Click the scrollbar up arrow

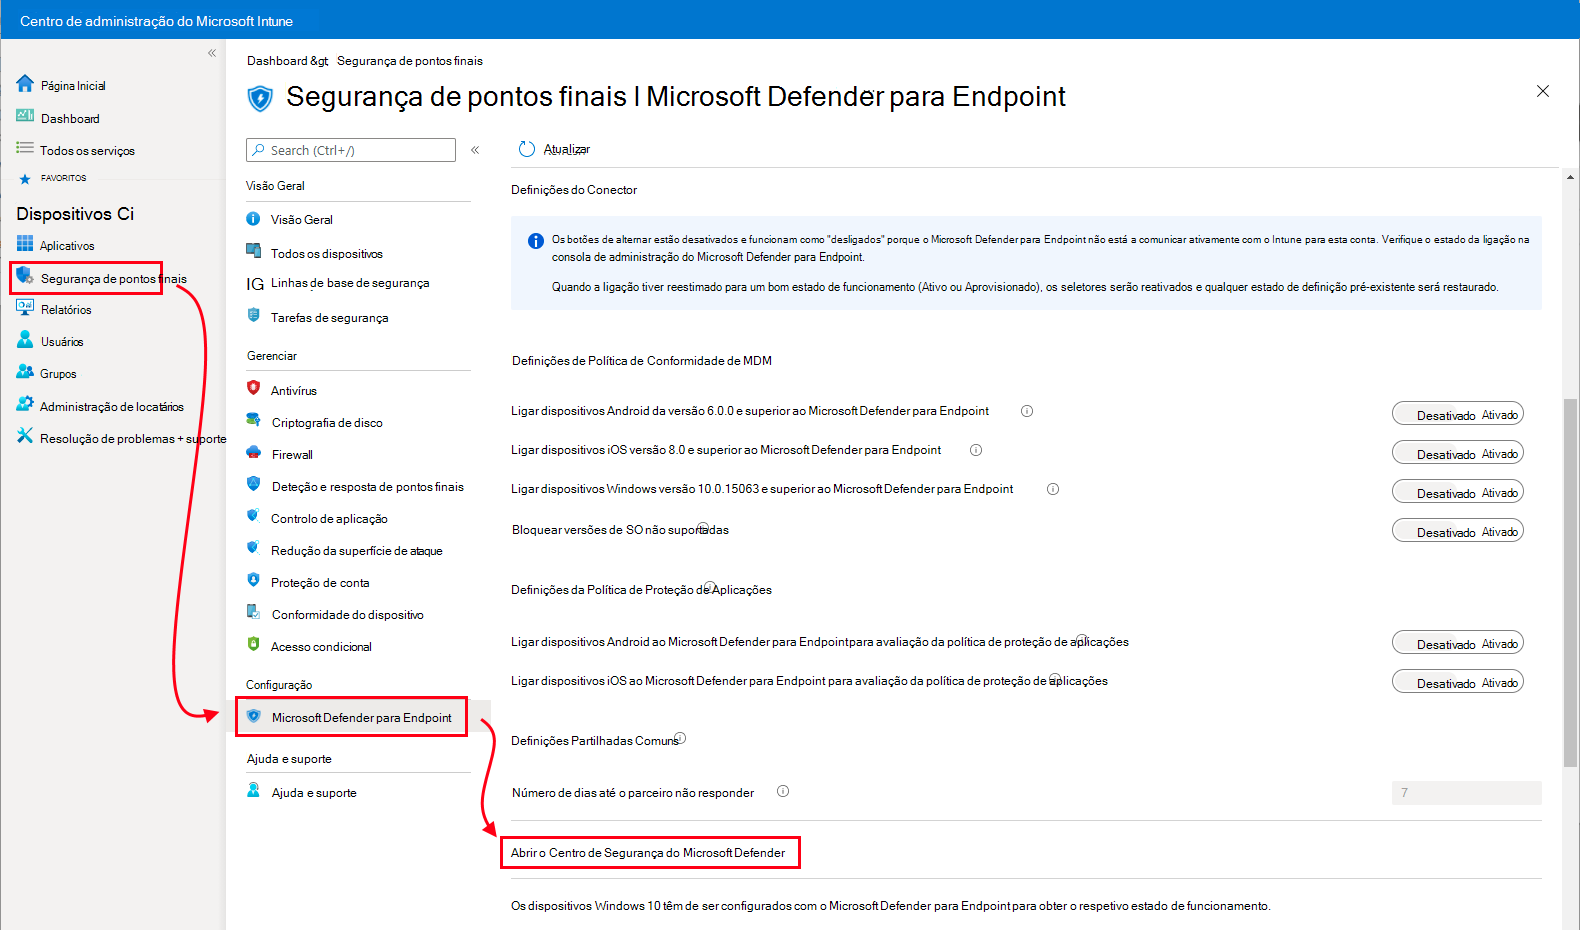1570,177
